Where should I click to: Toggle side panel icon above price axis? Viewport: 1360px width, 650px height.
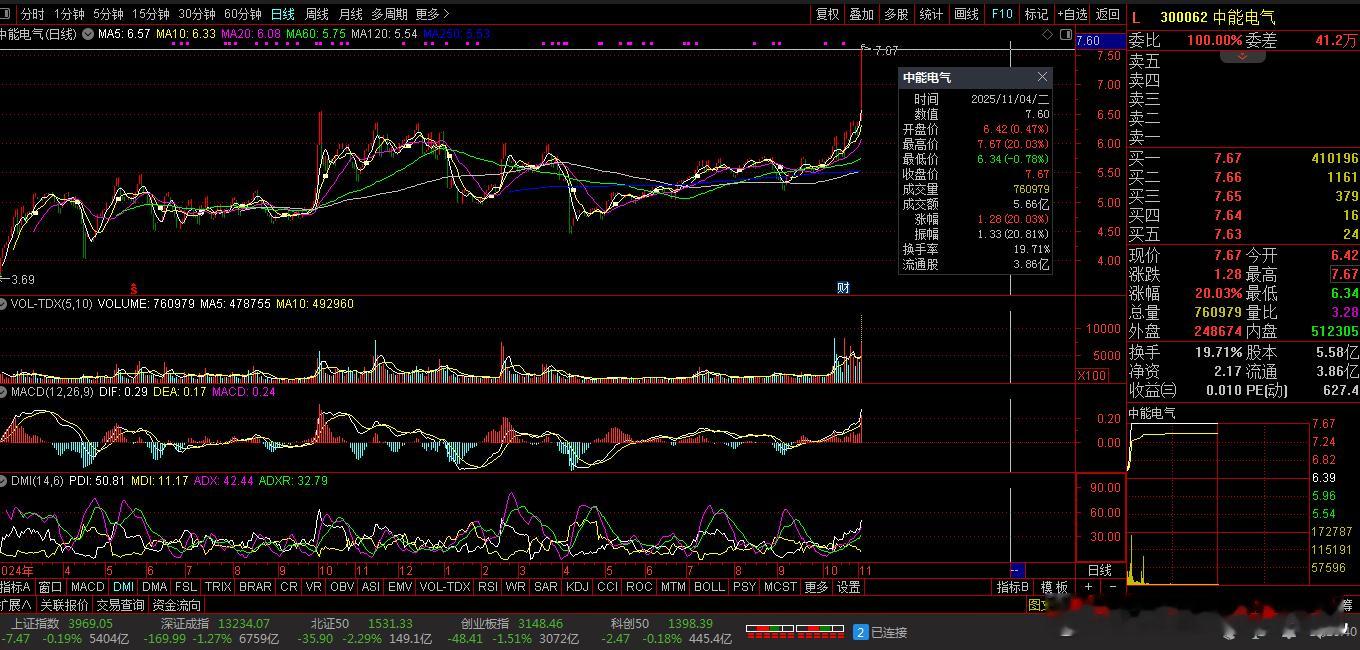pyautogui.click(x=1064, y=34)
